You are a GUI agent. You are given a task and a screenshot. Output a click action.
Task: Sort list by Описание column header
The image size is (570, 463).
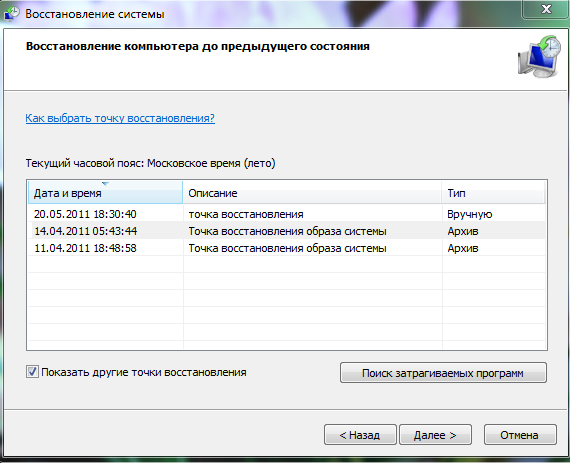tap(312, 193)
